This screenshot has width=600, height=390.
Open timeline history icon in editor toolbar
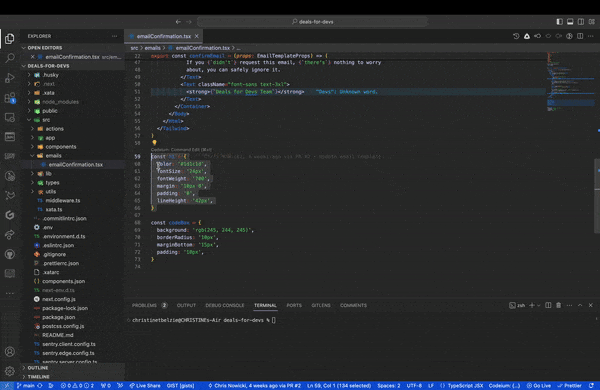click(x=516, y=36)
